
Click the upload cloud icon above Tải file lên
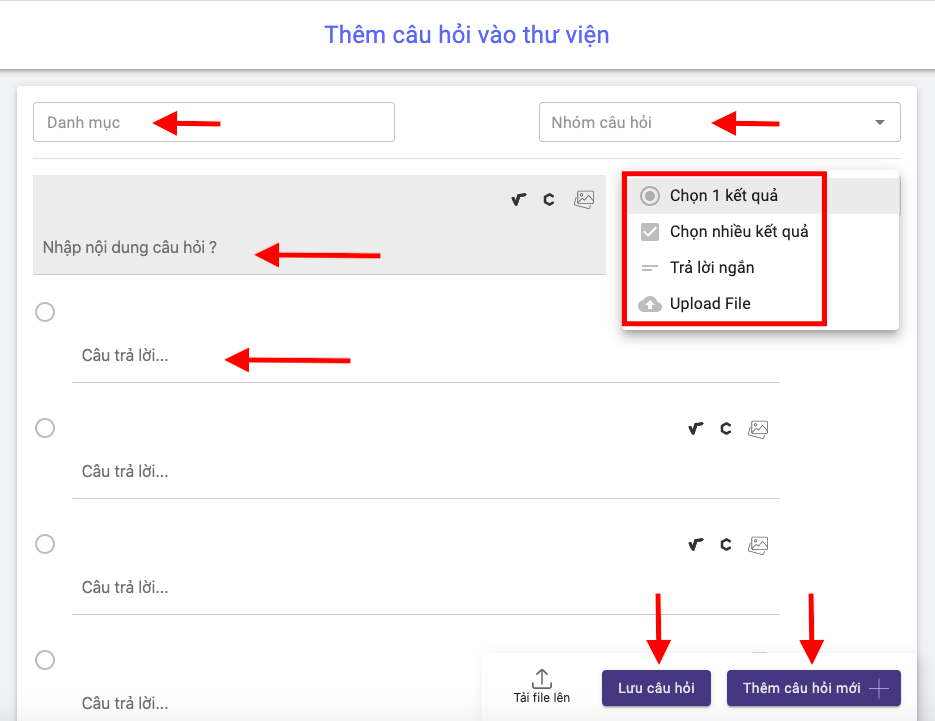pos(542,678)
